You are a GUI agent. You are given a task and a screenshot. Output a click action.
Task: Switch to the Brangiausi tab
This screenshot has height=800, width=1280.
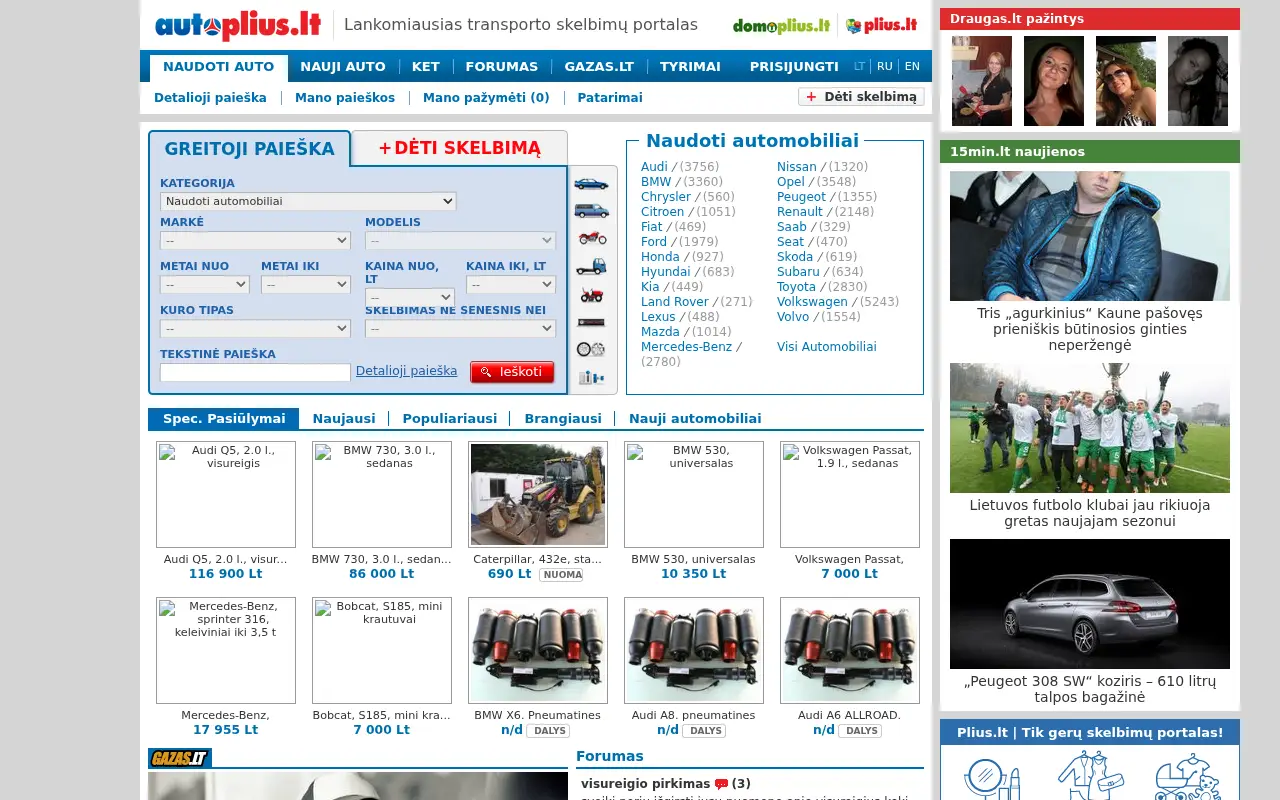563,419
